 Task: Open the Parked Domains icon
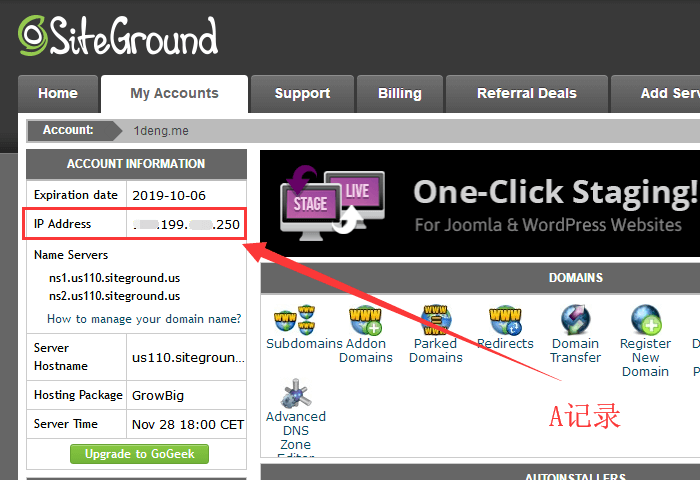click(436, 320)
